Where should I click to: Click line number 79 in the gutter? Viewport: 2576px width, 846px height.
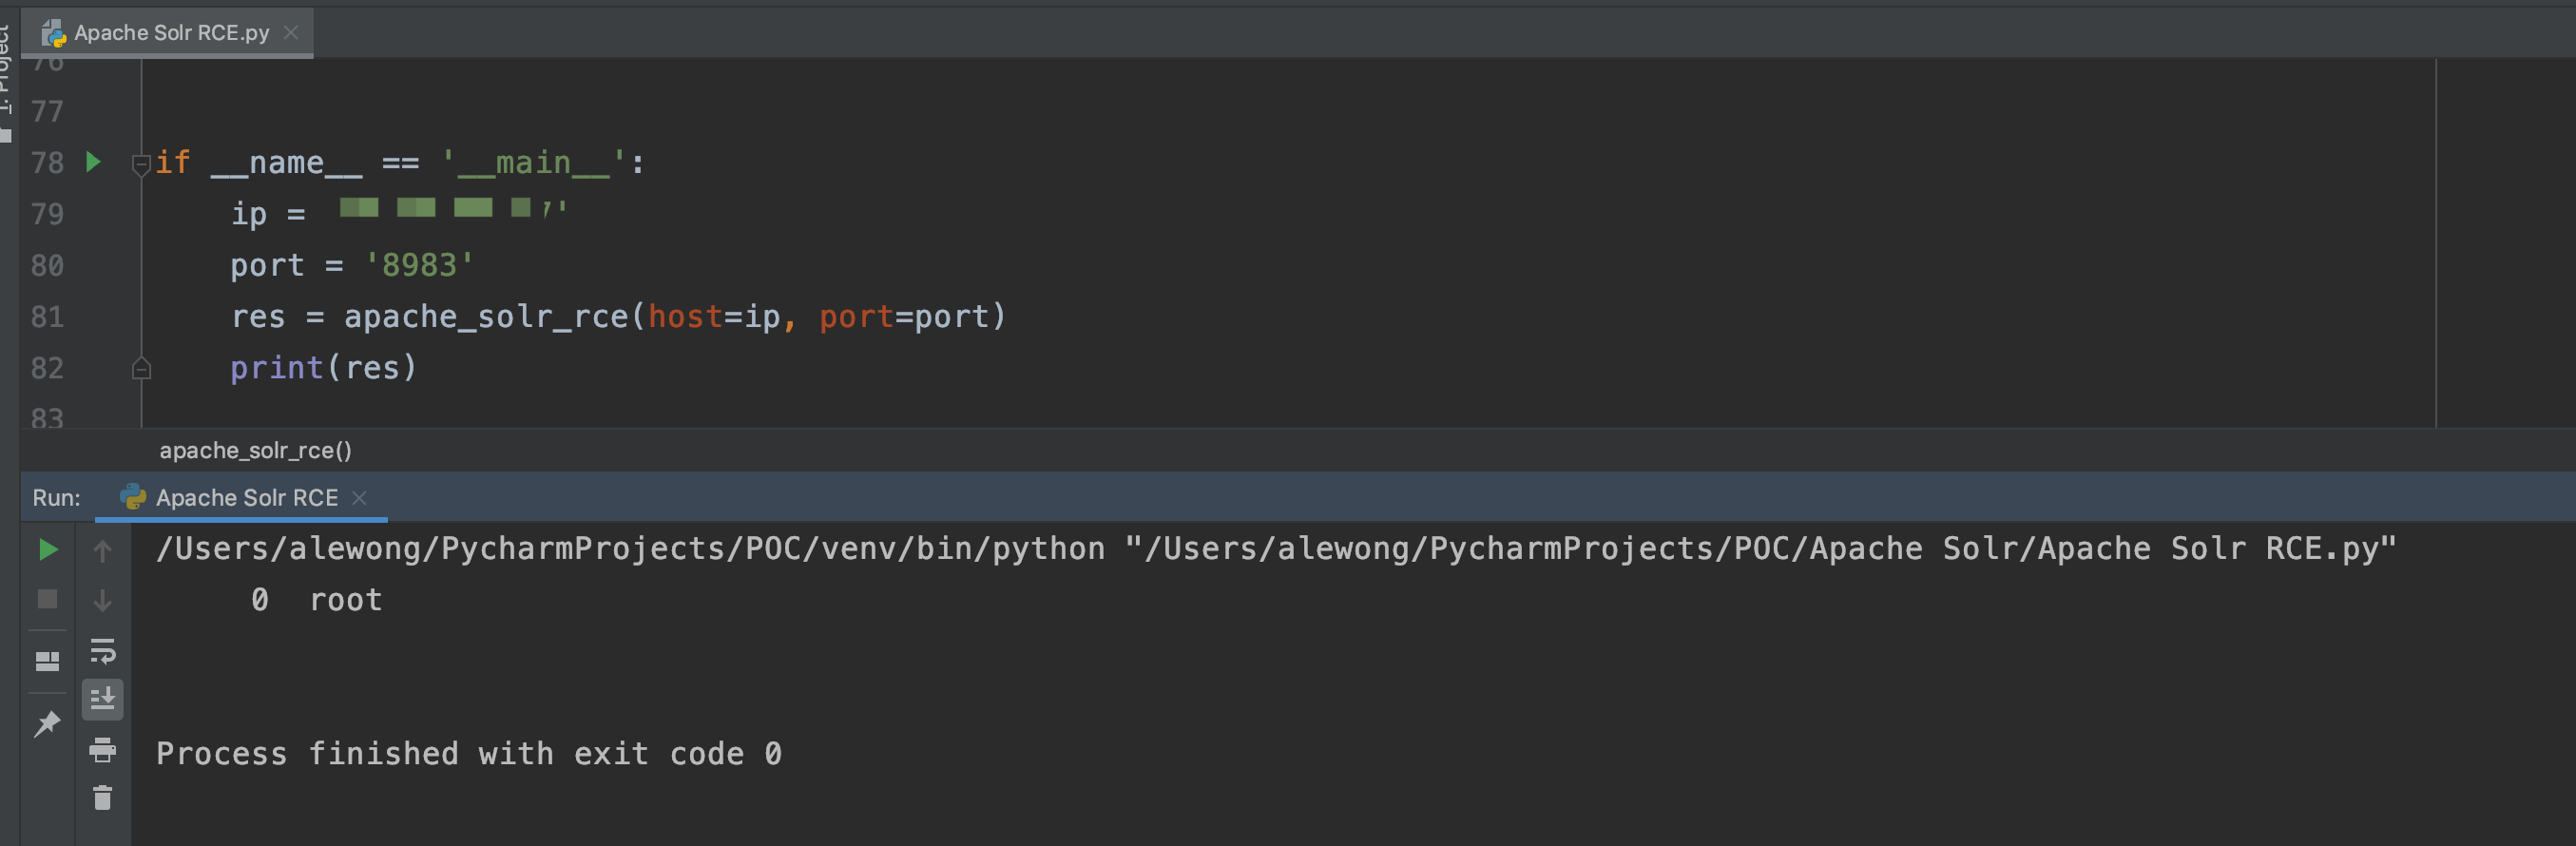click(x=47, y=214)
